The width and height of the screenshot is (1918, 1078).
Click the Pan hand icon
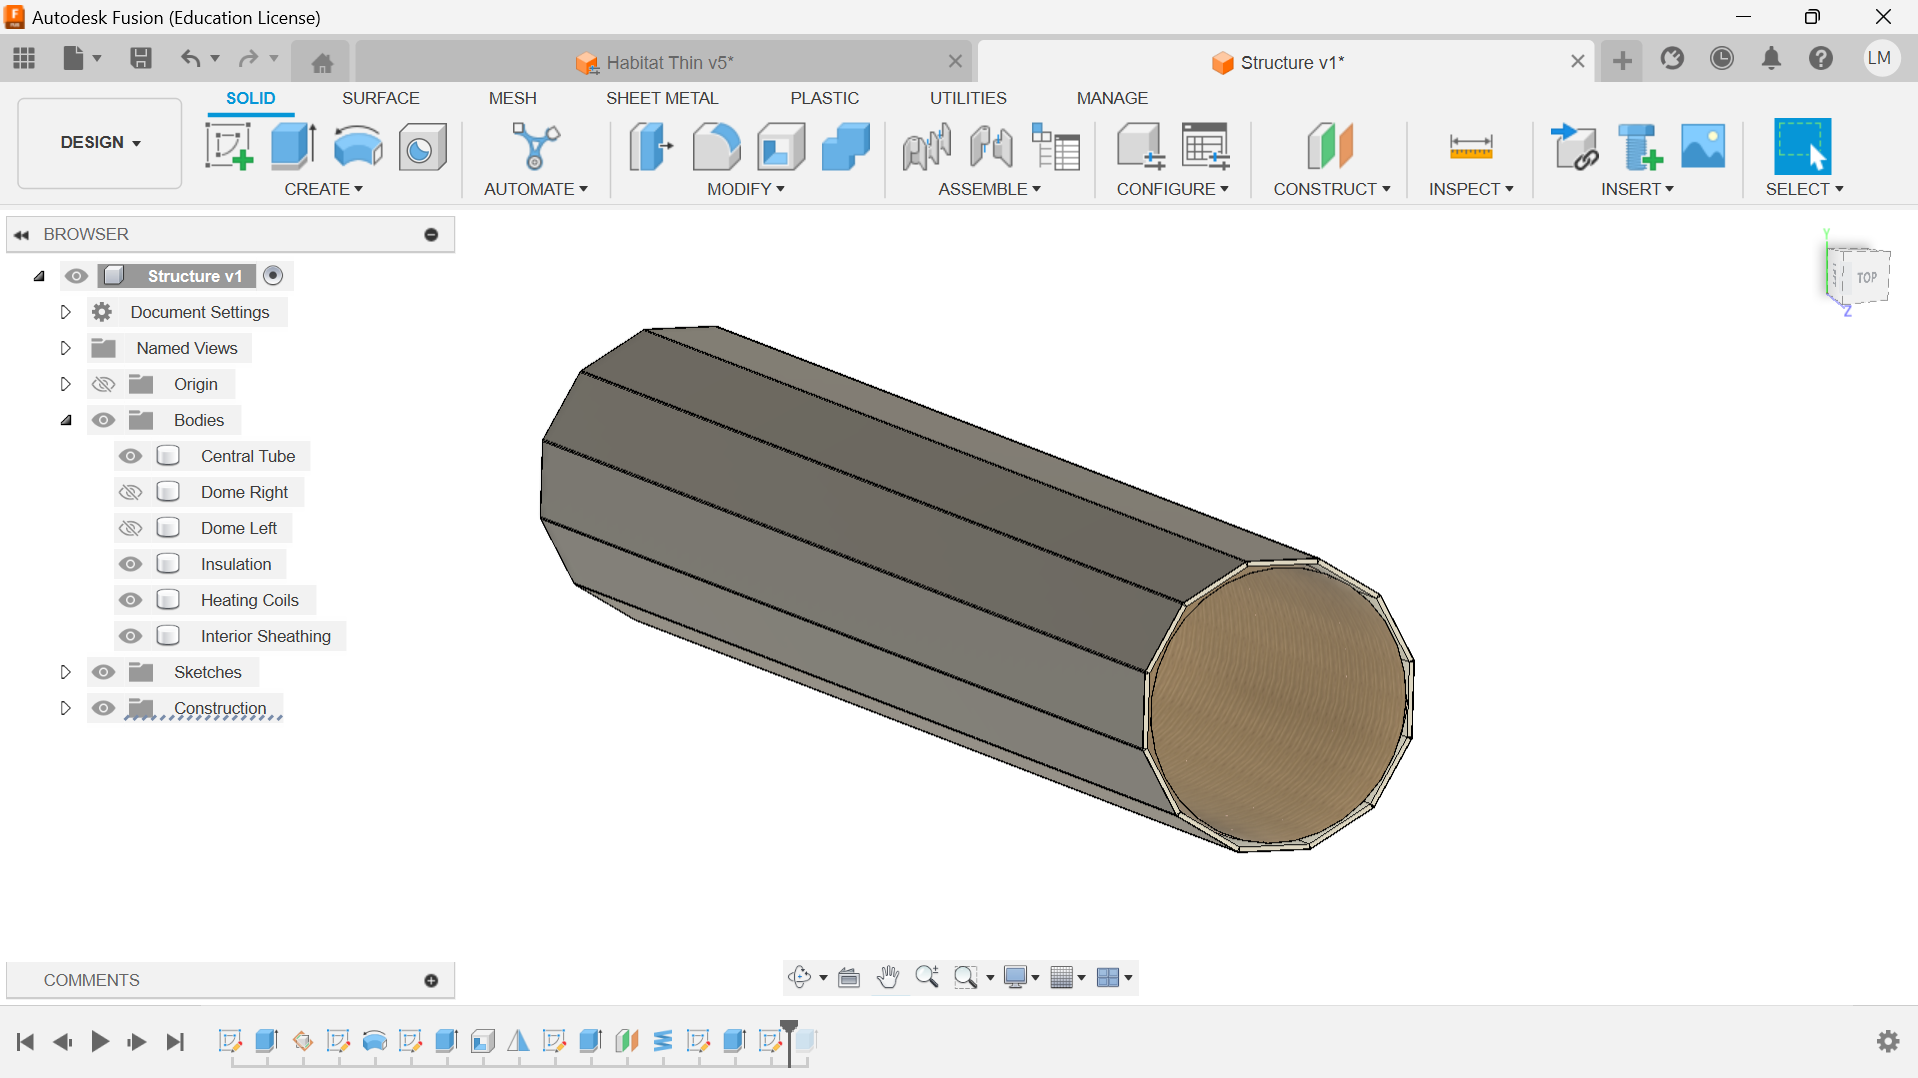tap(888, 977)
